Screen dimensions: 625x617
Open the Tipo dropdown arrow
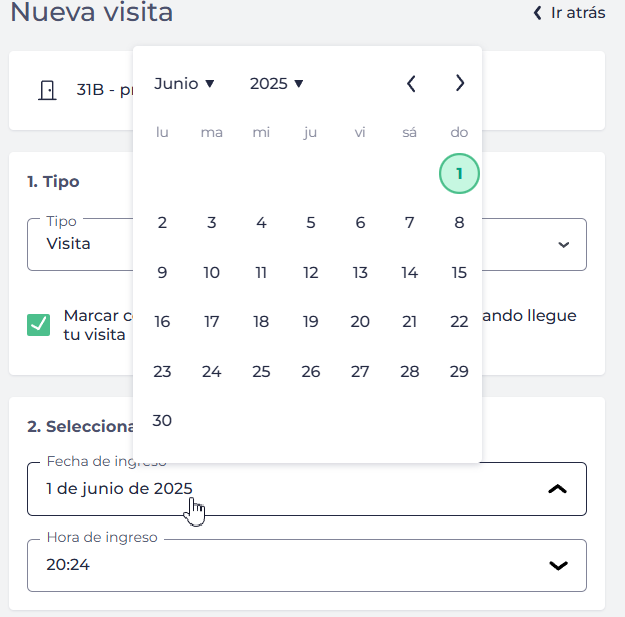[563, 244]
